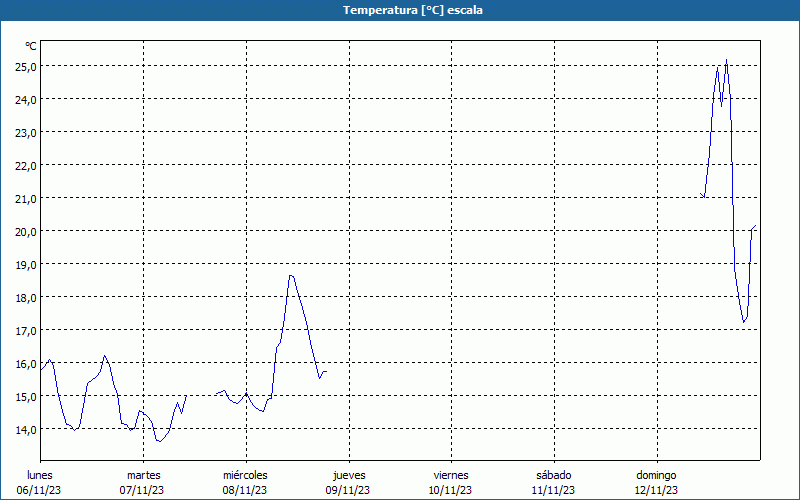Click the "viernes" day label
This screenshot has width=800, height=500.
451,475
